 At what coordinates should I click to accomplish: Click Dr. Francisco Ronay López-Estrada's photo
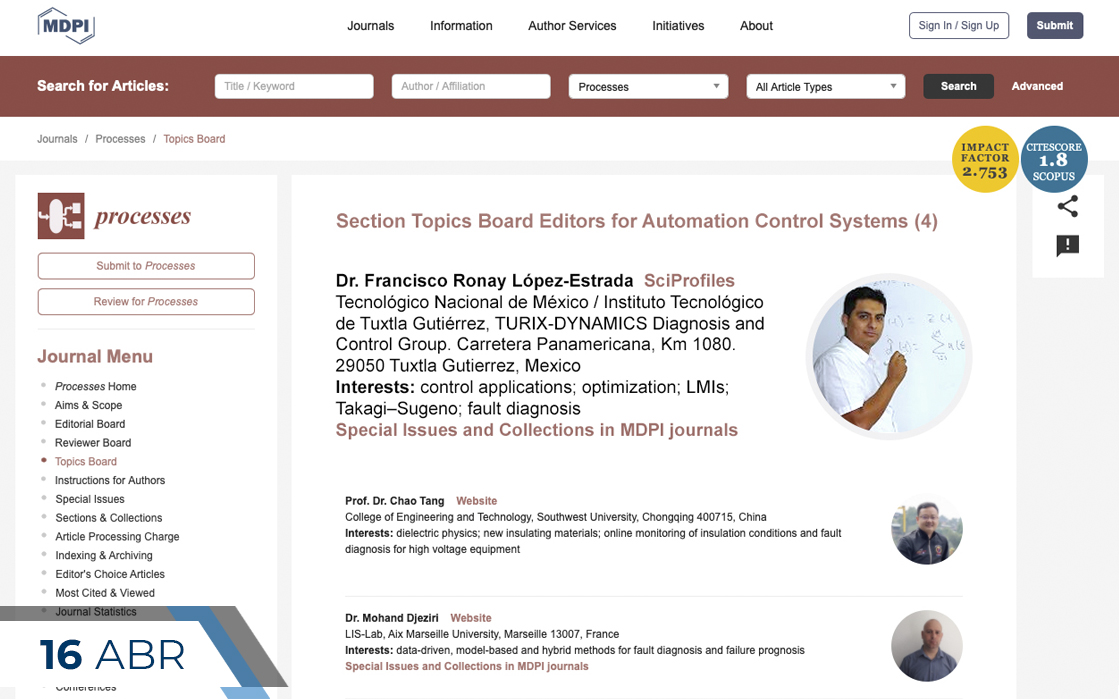point(889,356)
